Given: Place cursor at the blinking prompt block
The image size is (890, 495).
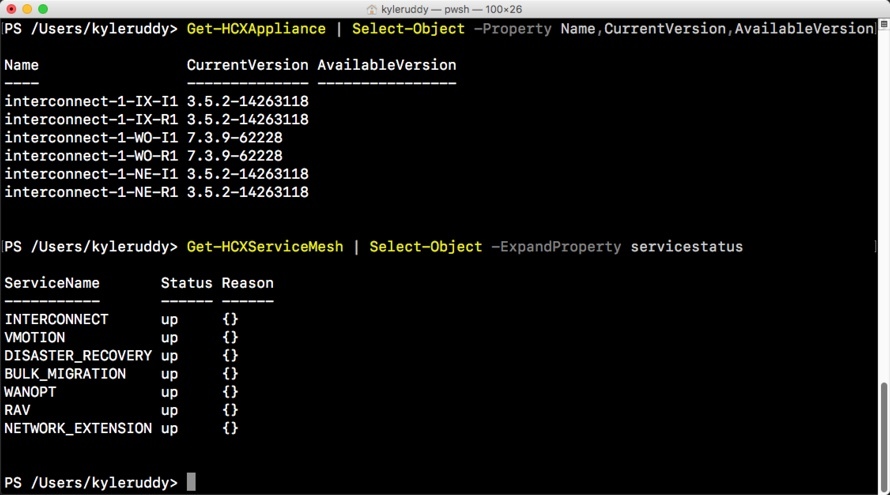Looking at the screenshot, I should 191,482.
